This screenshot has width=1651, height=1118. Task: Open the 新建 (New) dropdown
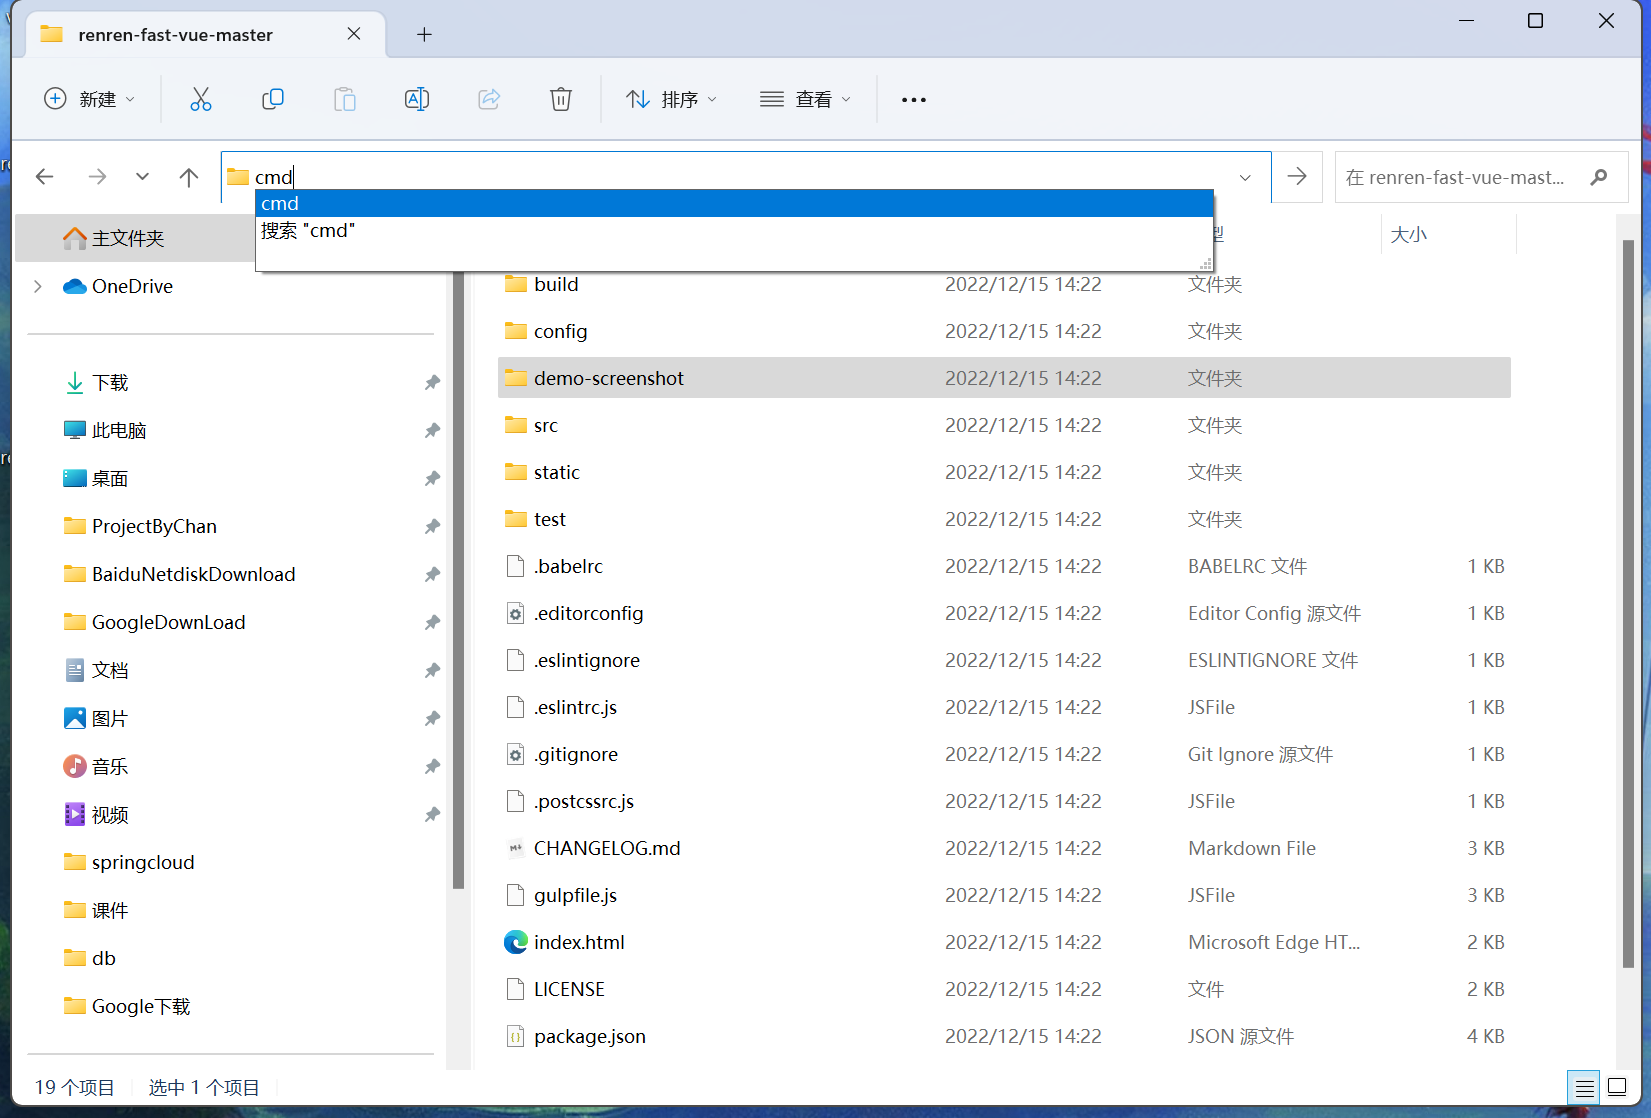[x=89, y=99]
